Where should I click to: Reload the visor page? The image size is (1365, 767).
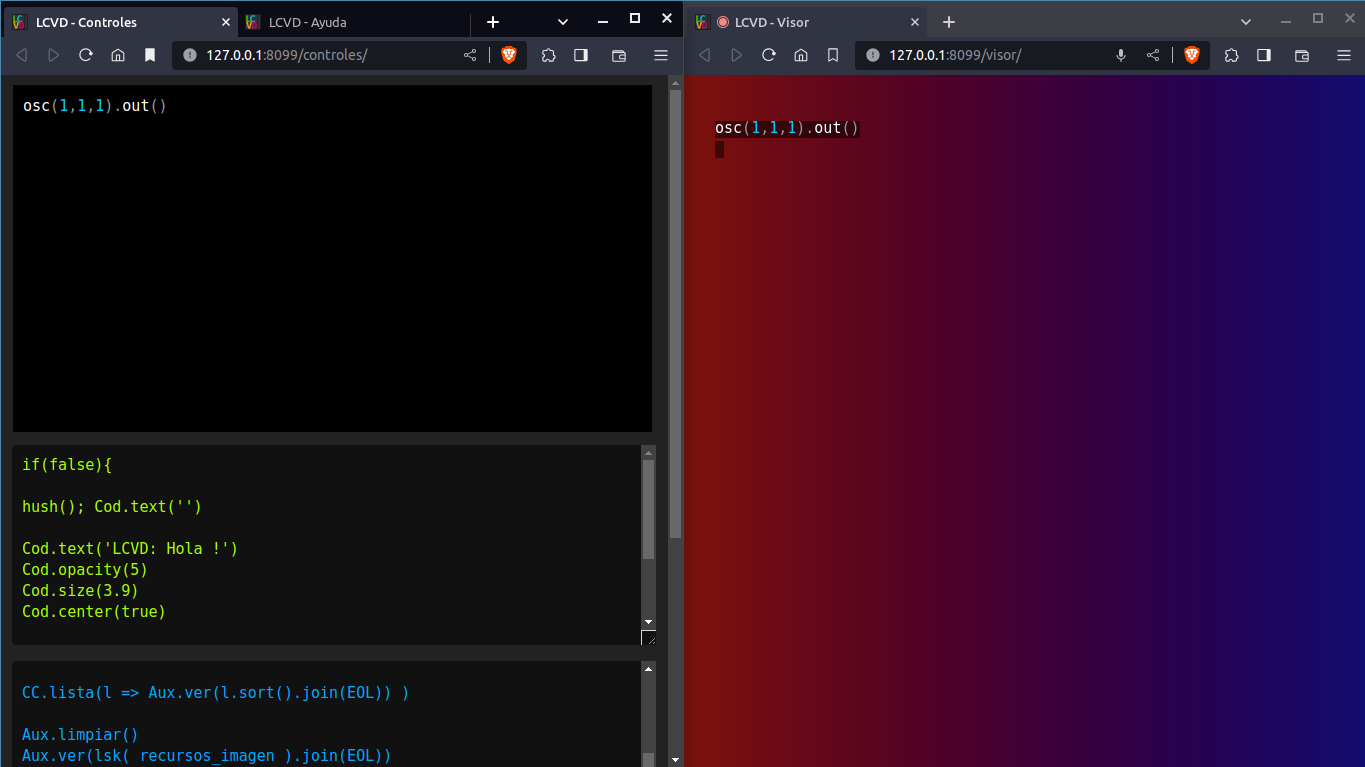tap(769, 55)
